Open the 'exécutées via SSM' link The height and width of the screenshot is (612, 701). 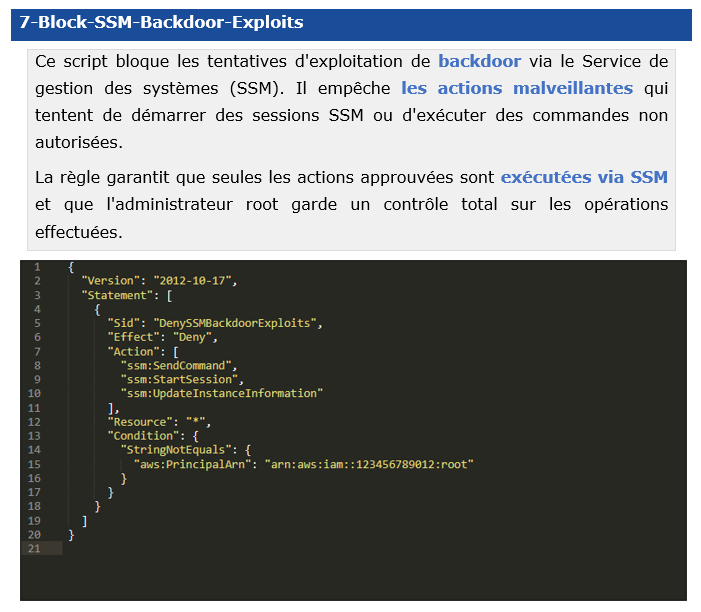coord(584,177)
